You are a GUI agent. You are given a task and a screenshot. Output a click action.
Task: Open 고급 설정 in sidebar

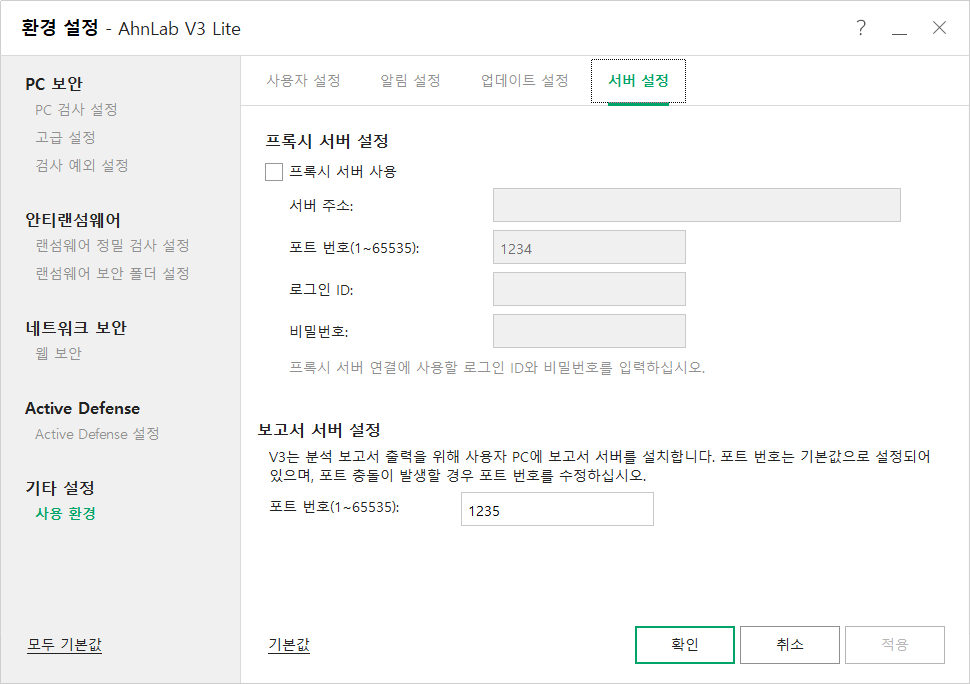coord(66,137)
